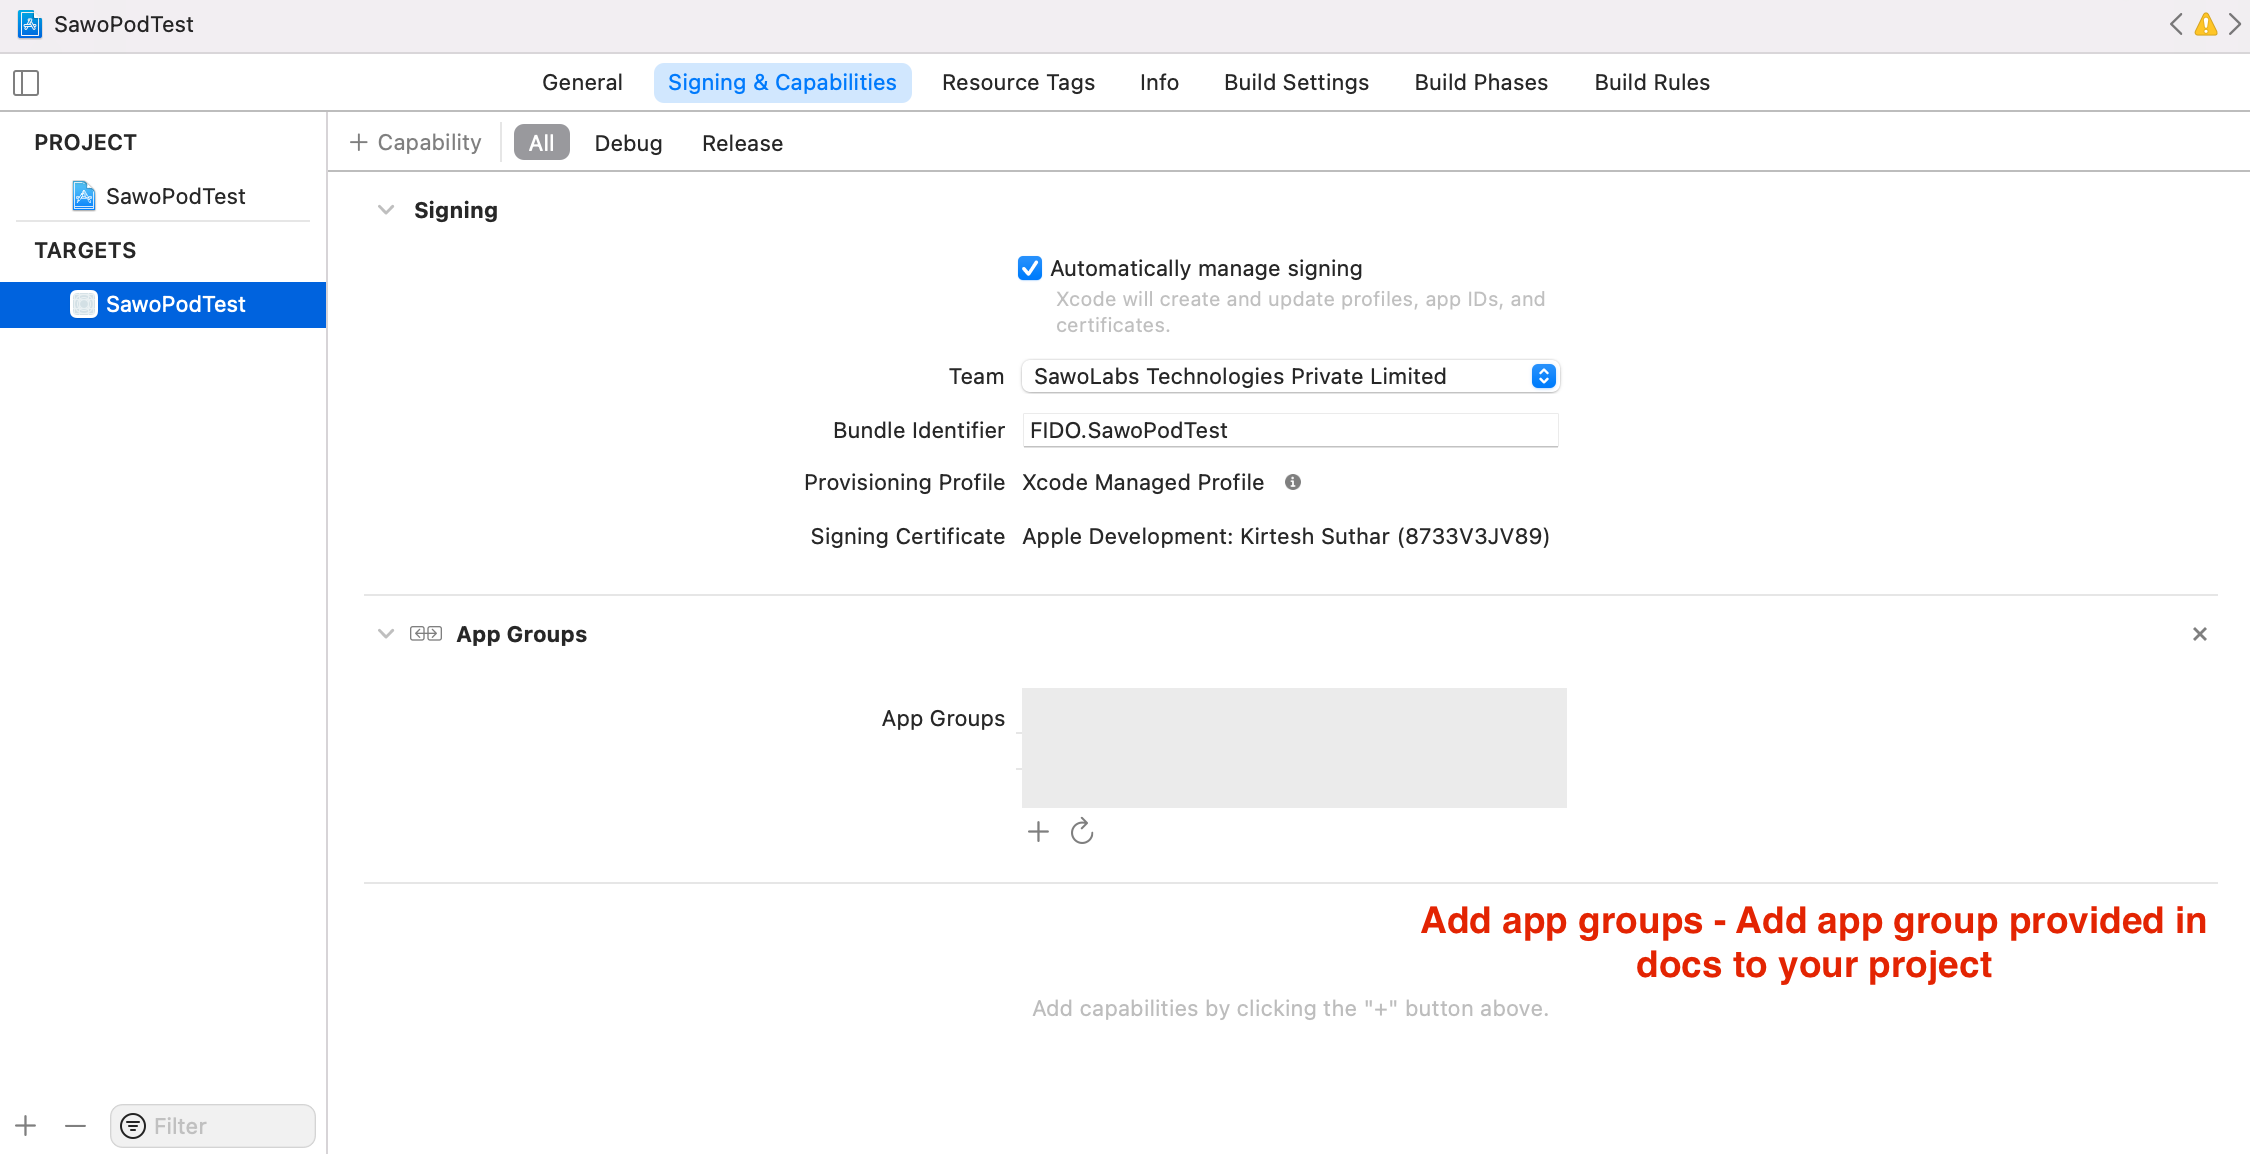The image size is (2250, 1154).
Task: Click the Bundle Identifier text field
Action: click(1290, 430)
